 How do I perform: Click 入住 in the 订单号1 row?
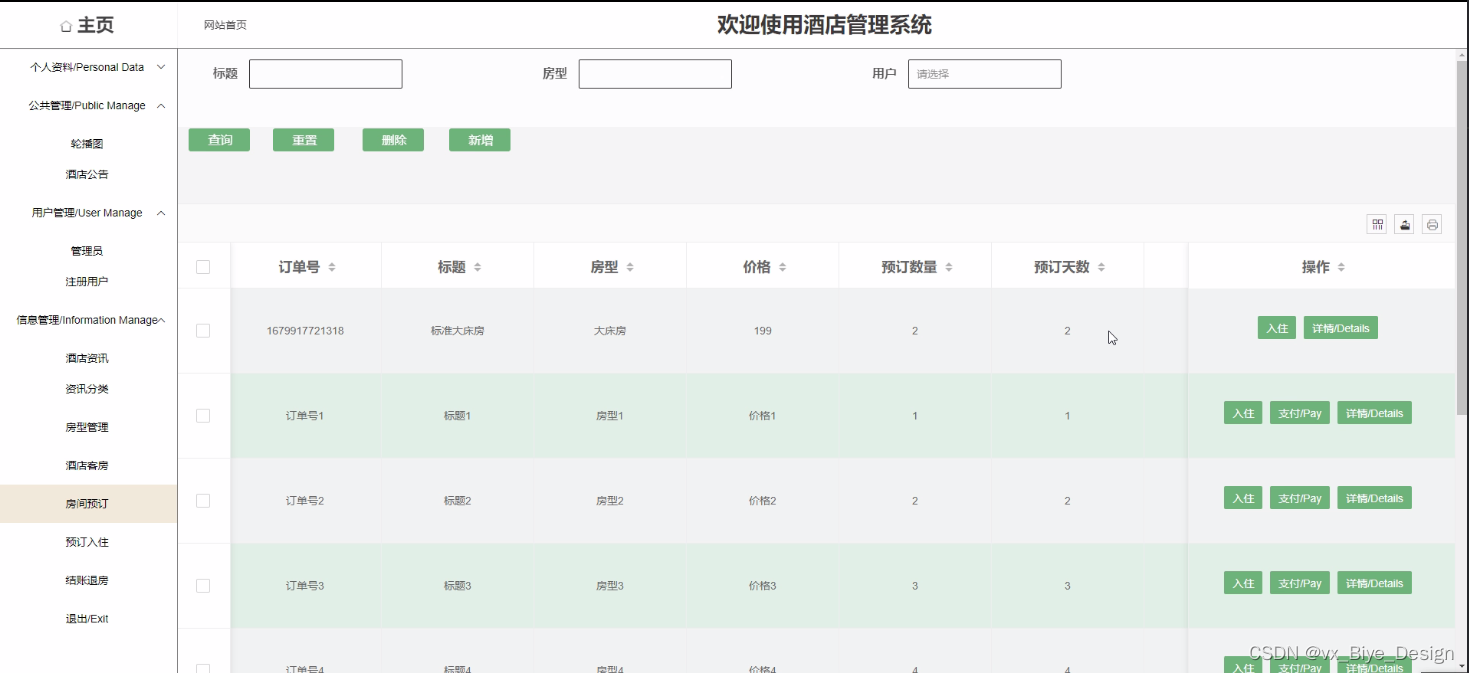[1243, 413]
